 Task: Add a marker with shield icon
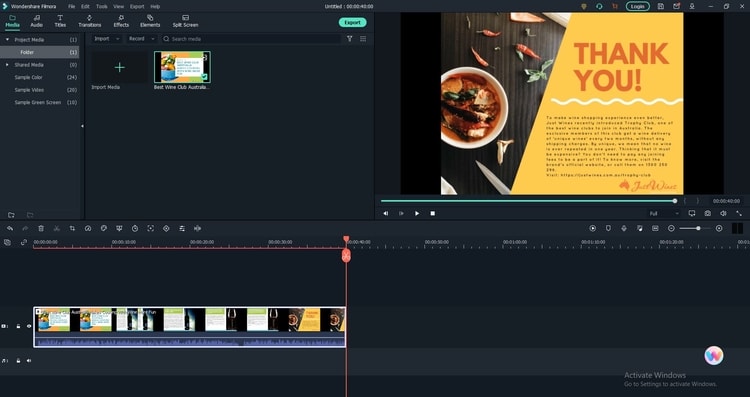[x=608, y=229]
